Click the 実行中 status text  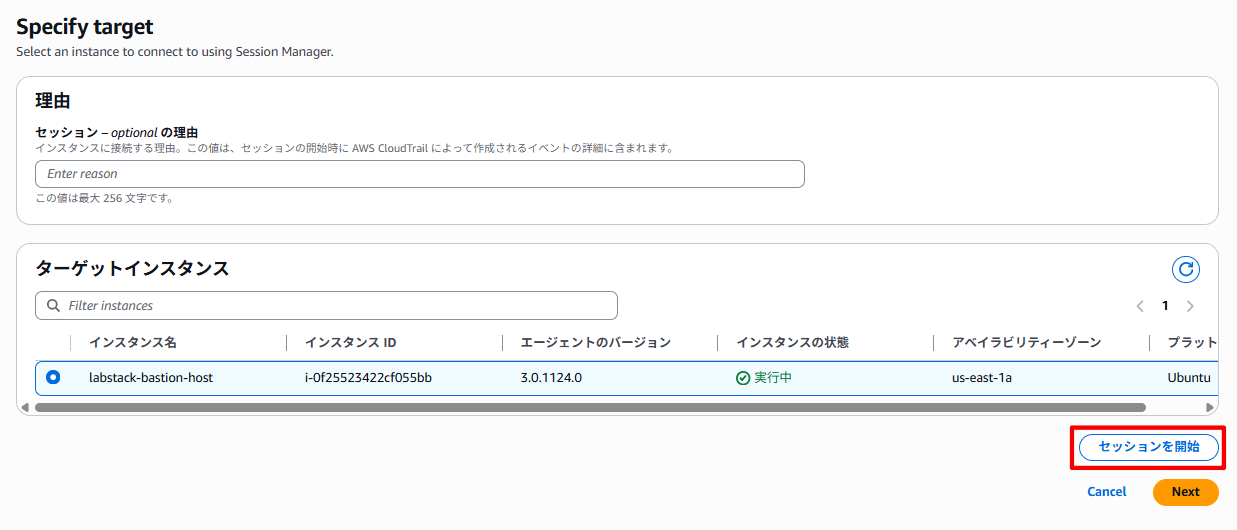pyautogui.click(x=773, y=378)
